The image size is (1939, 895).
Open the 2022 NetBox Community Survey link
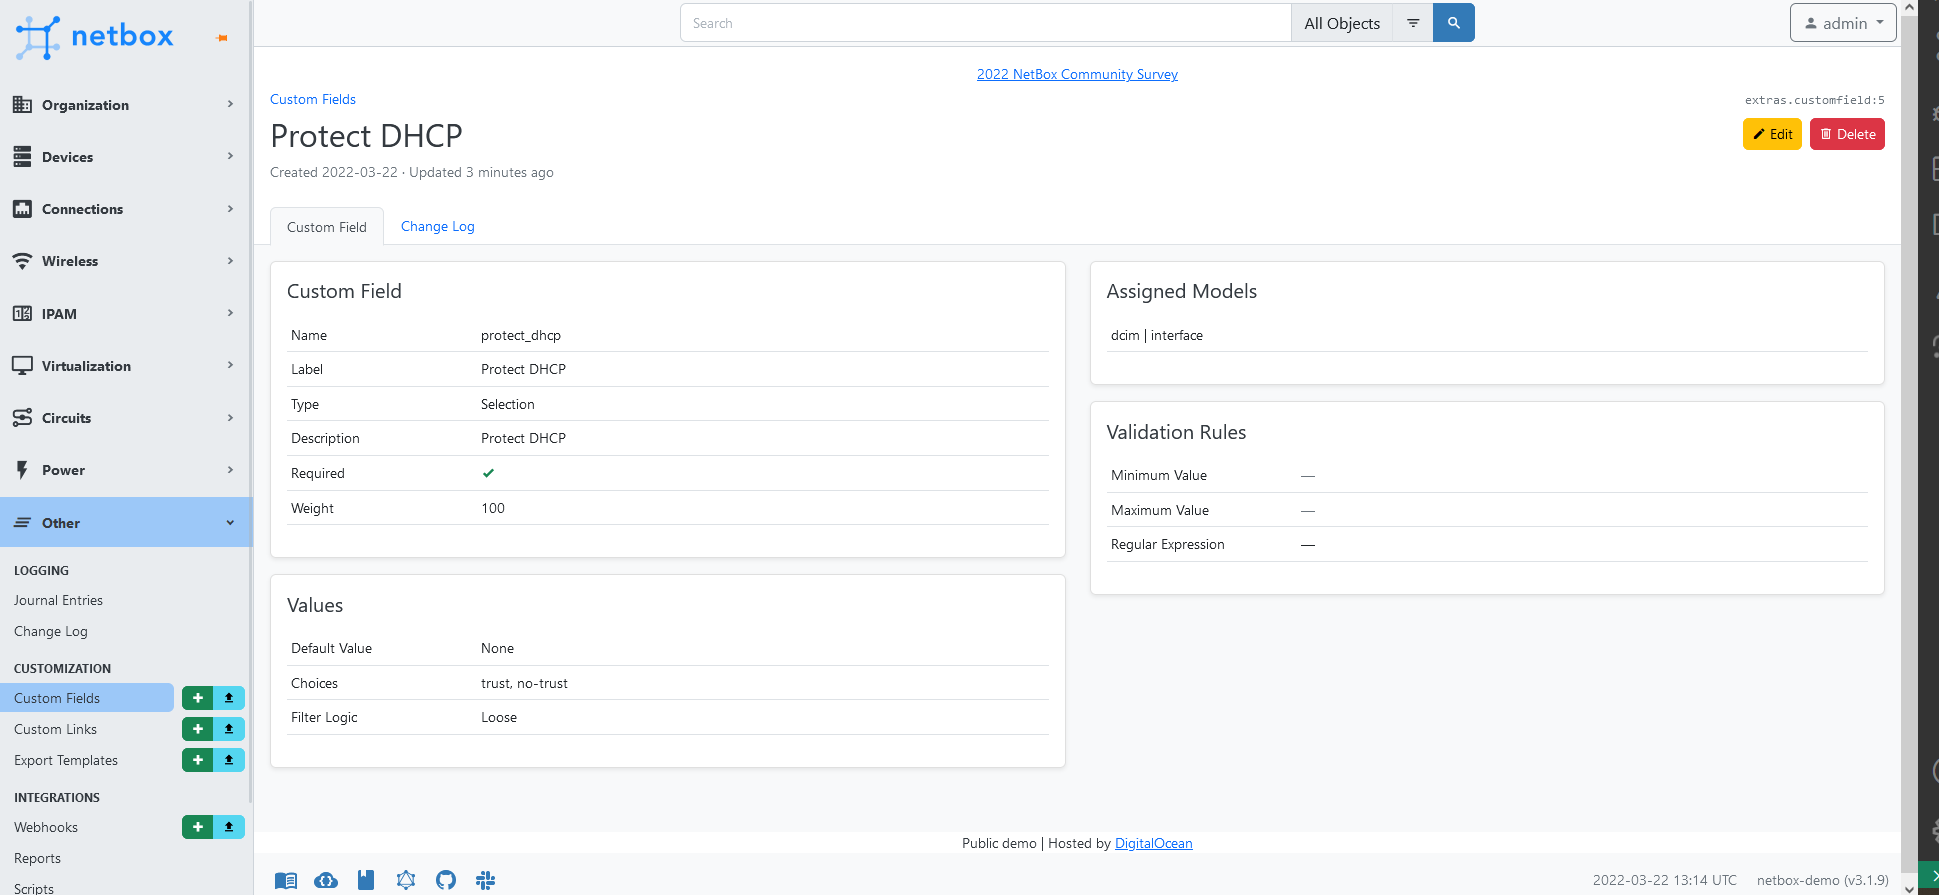[1077, 74]
